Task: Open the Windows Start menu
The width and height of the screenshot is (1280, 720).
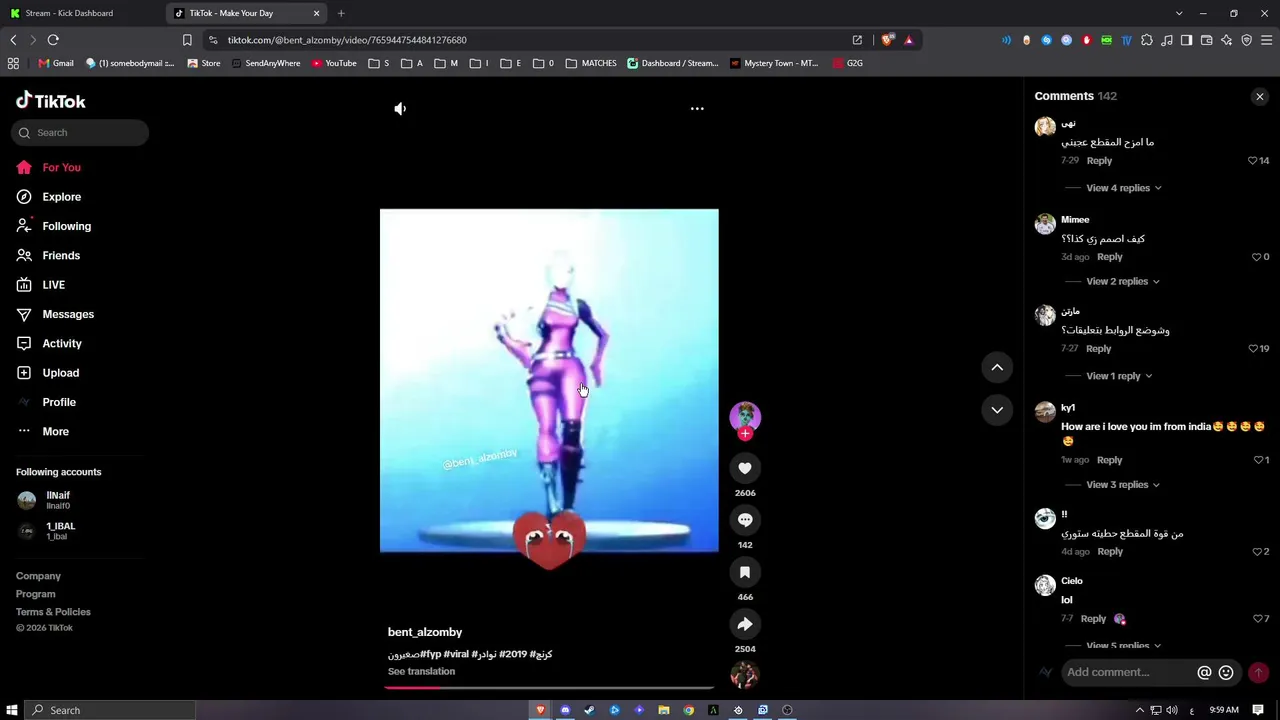Action: pyautogui.click(x=12, y=710)
